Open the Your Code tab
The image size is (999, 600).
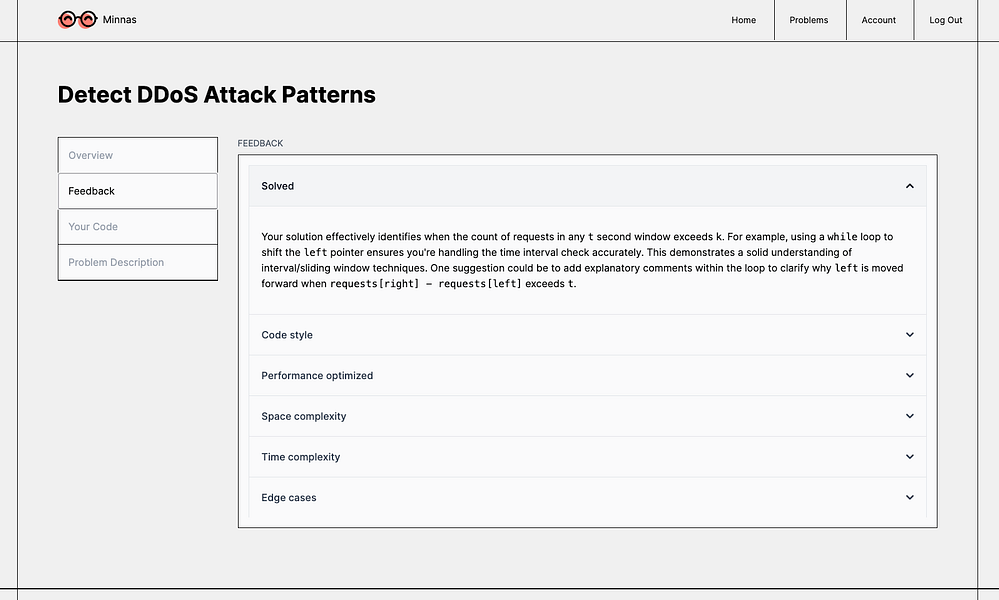coord(138,227)
